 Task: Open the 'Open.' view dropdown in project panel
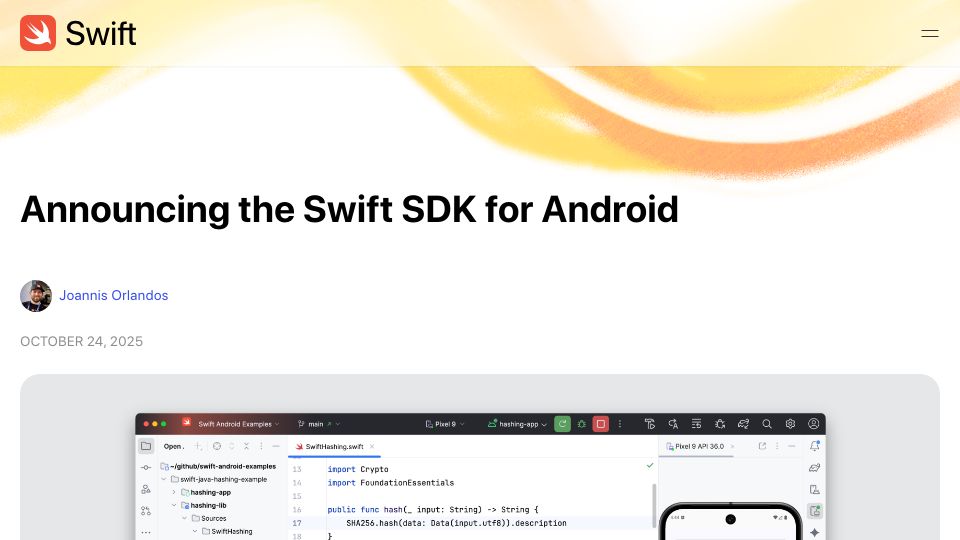tap(174, 446)
